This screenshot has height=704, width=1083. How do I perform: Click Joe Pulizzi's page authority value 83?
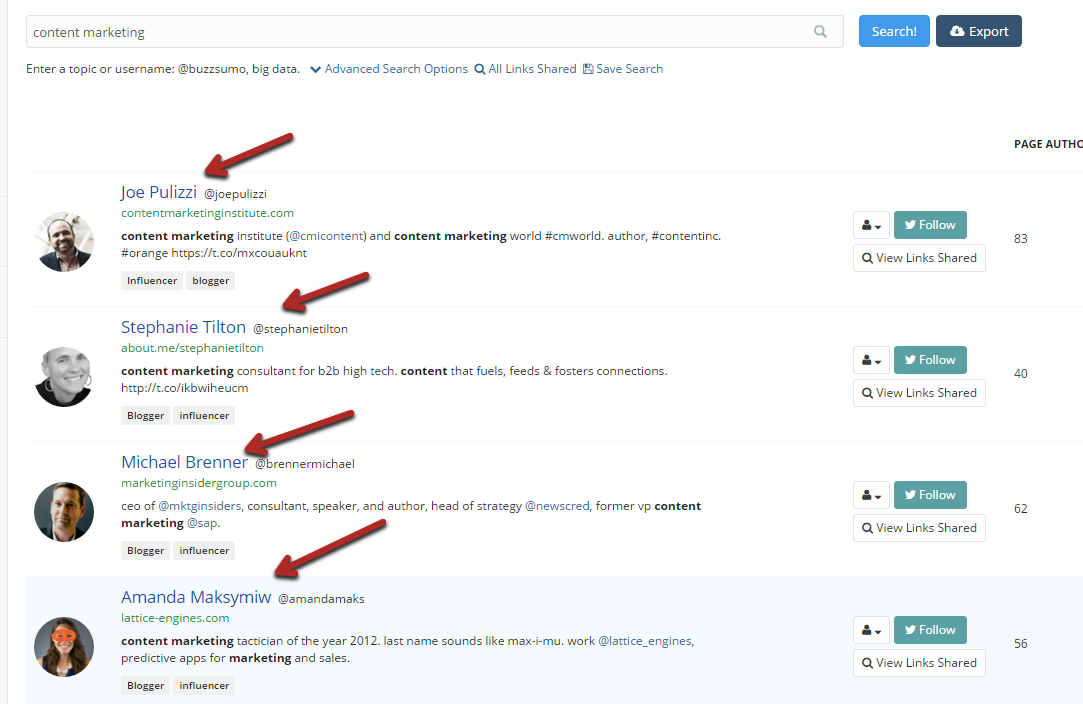point(1021,239)
